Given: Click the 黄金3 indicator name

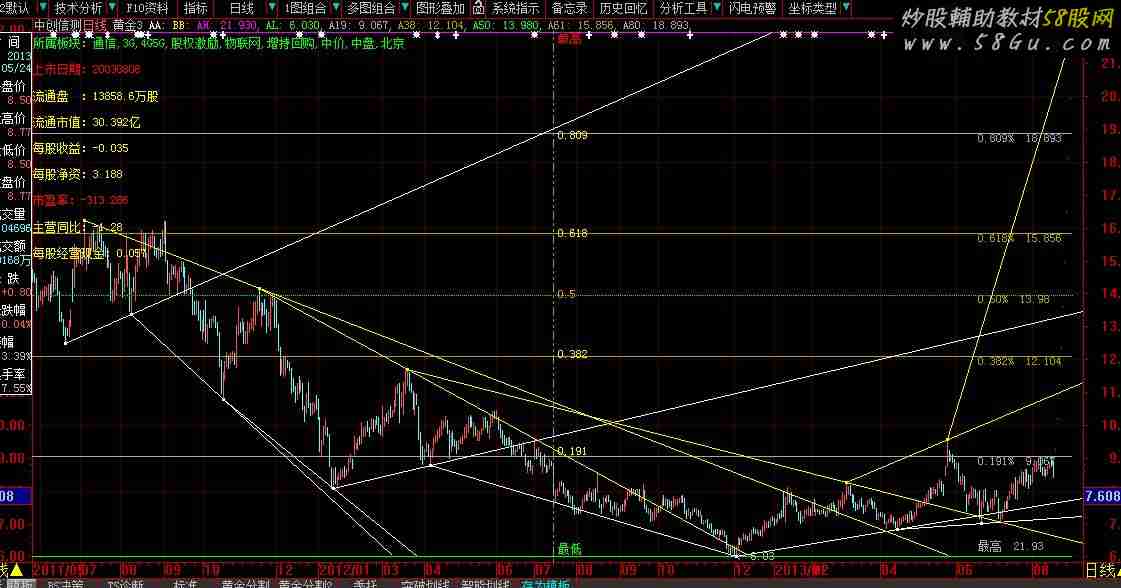Looking at the screenshot, I should [129, 26].
